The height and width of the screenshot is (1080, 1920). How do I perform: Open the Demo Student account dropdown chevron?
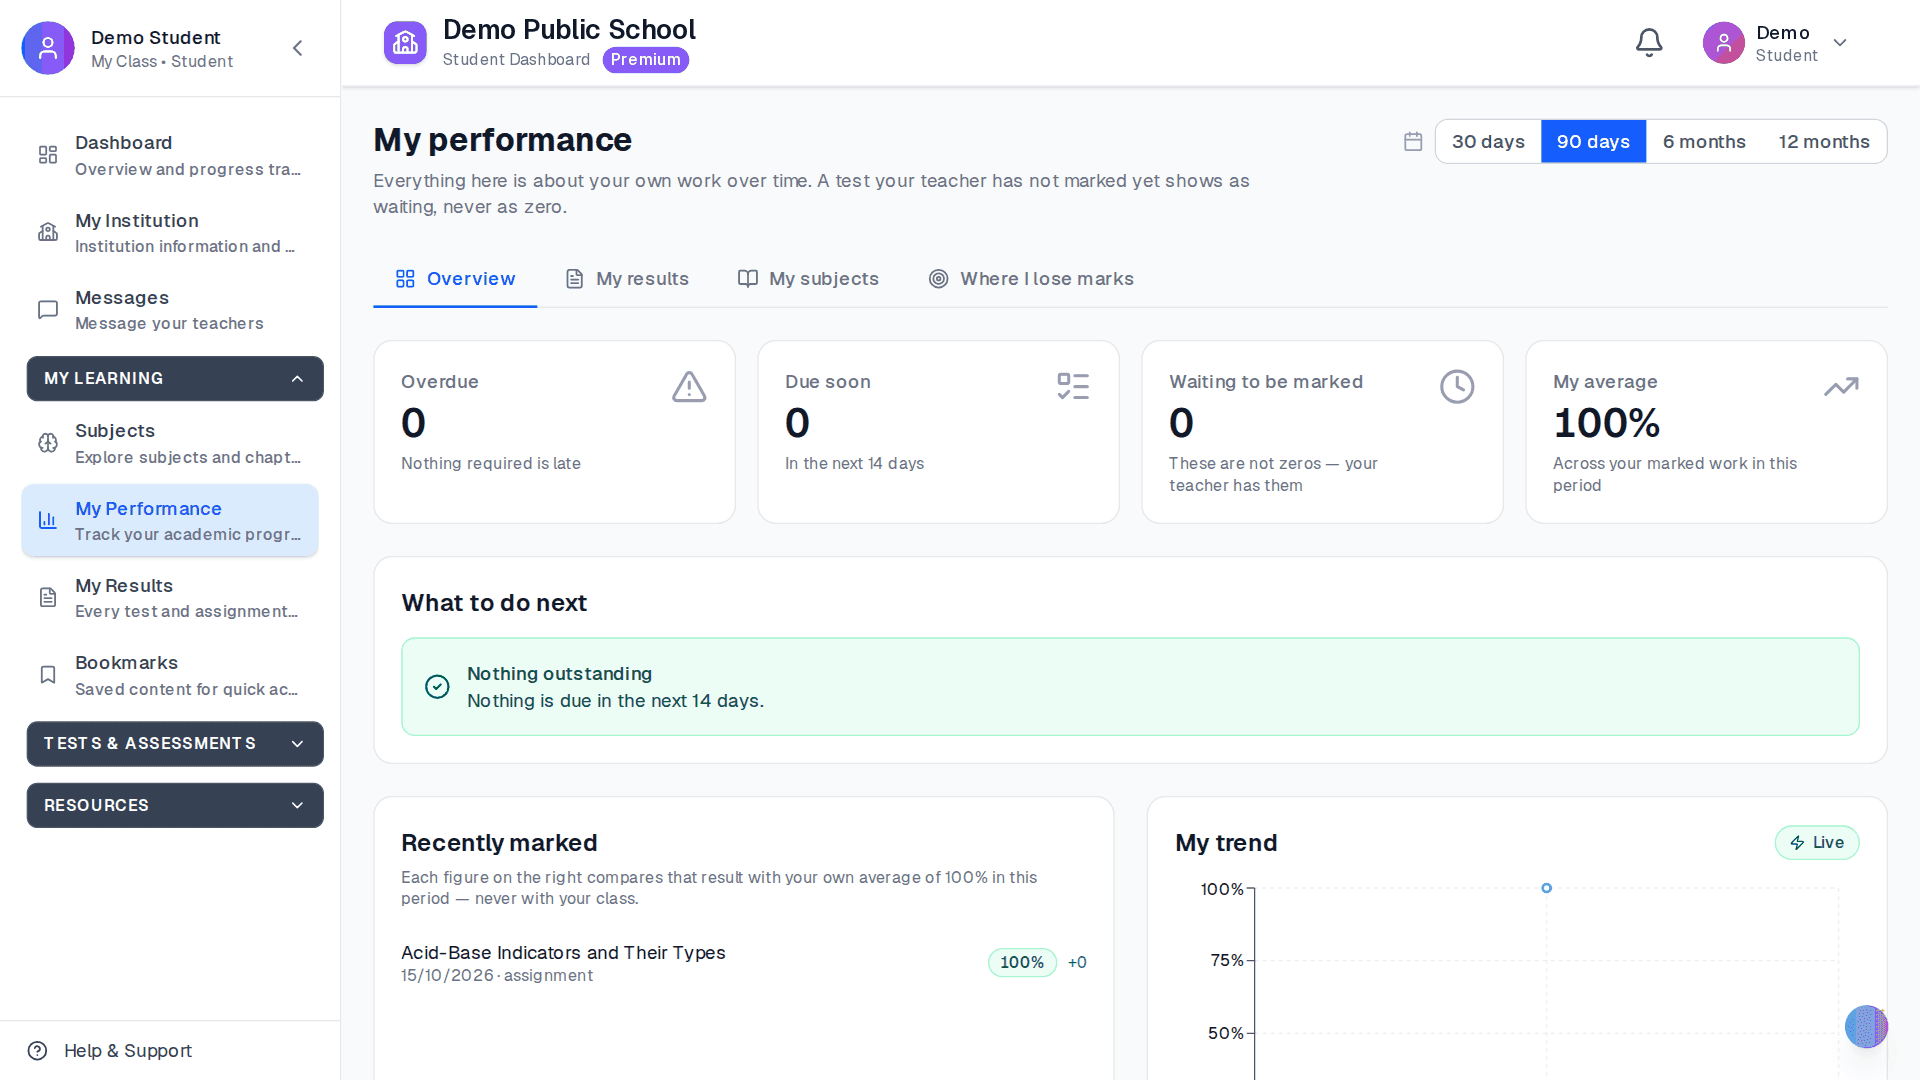tap(1840, 43)
